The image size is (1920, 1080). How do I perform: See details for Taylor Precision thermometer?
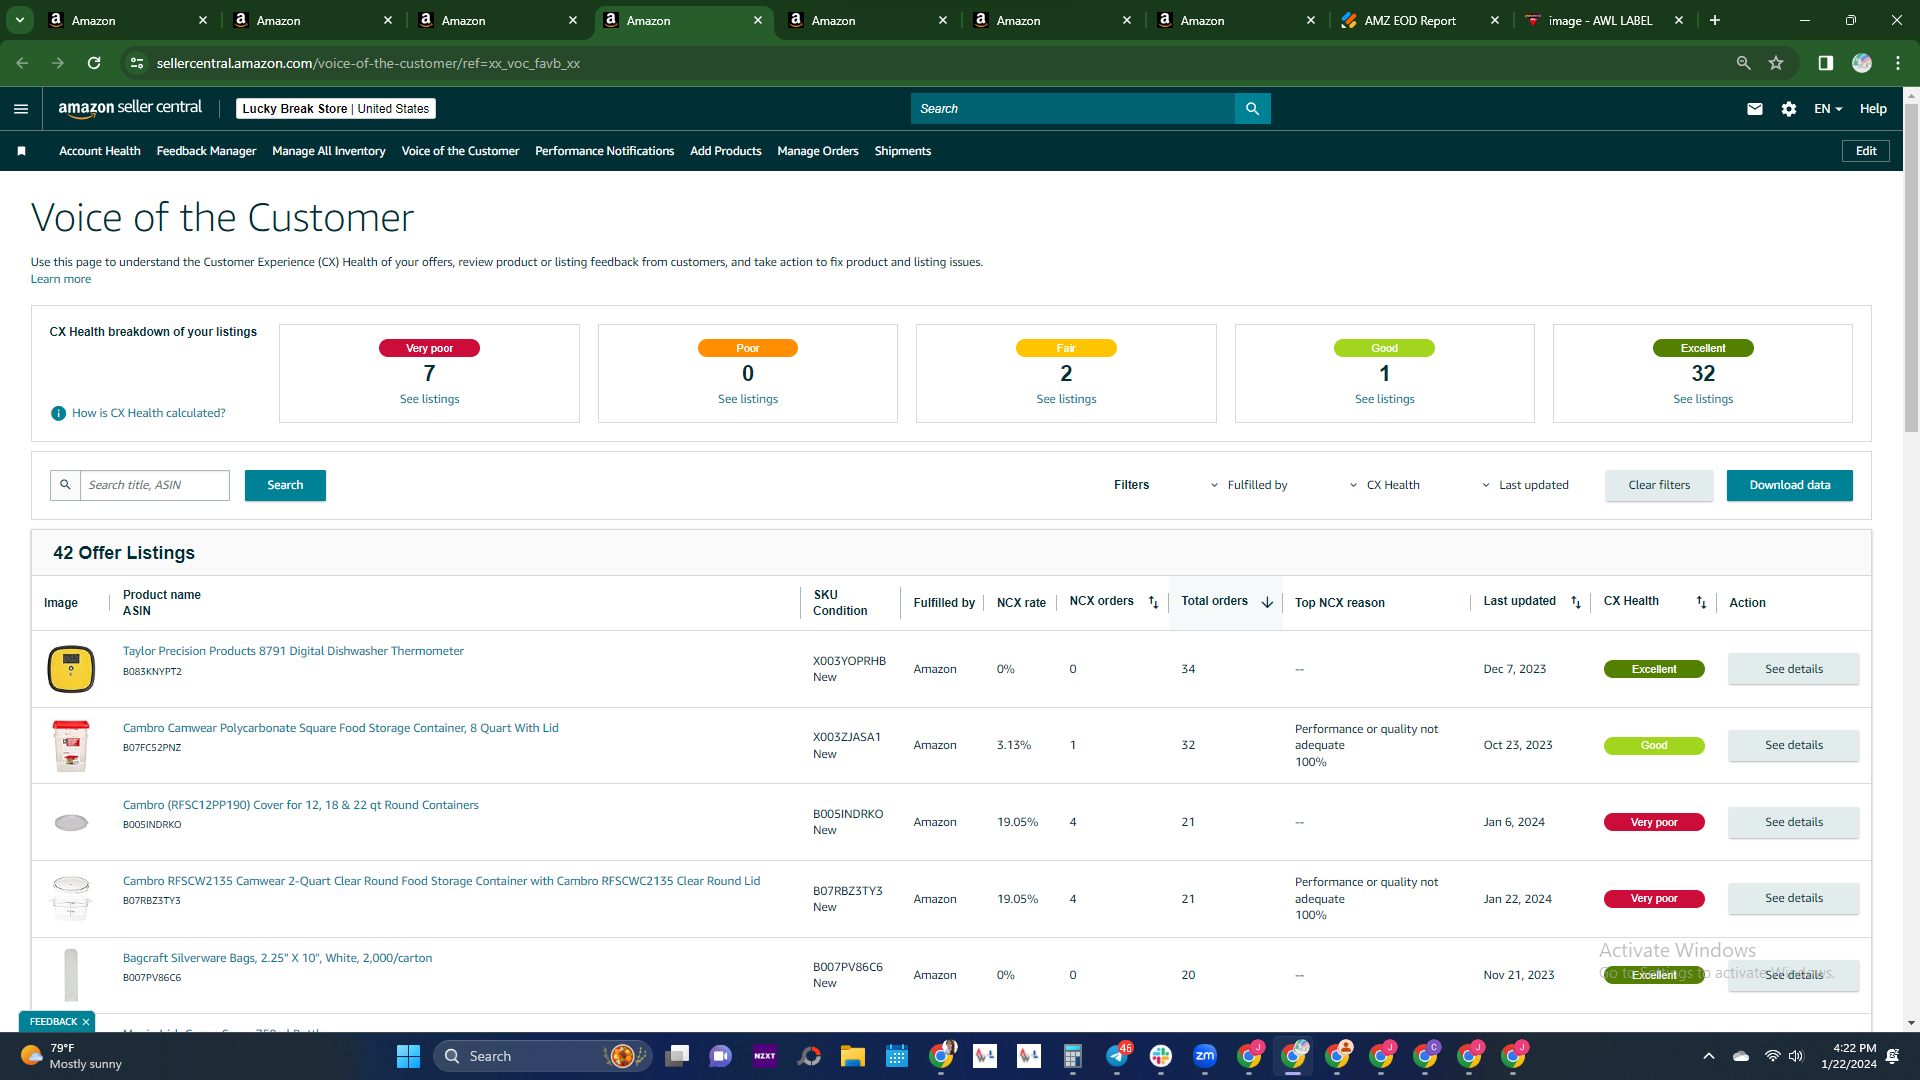pos(1794,669)
